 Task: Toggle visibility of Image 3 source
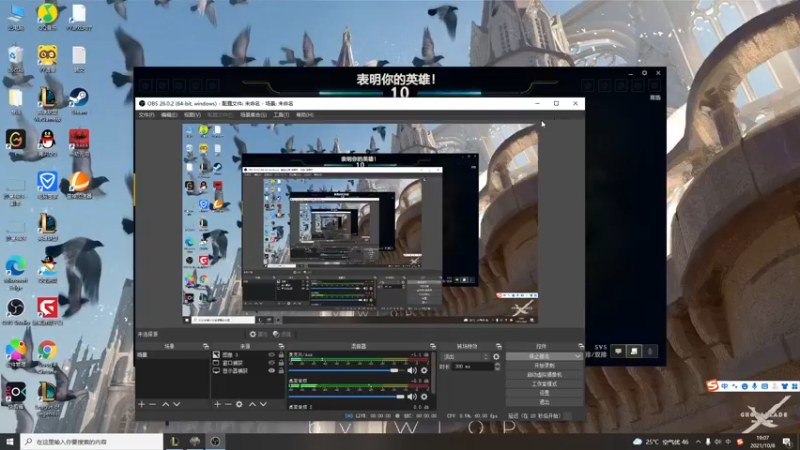(271, 355)
